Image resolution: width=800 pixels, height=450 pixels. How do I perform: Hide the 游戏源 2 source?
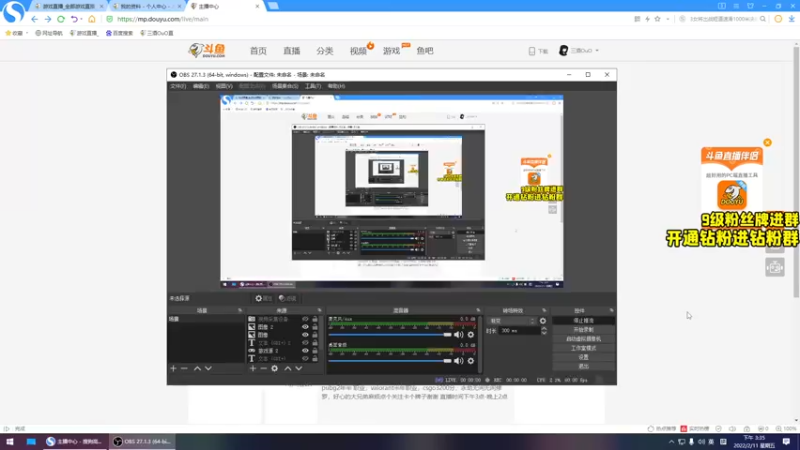305,351
